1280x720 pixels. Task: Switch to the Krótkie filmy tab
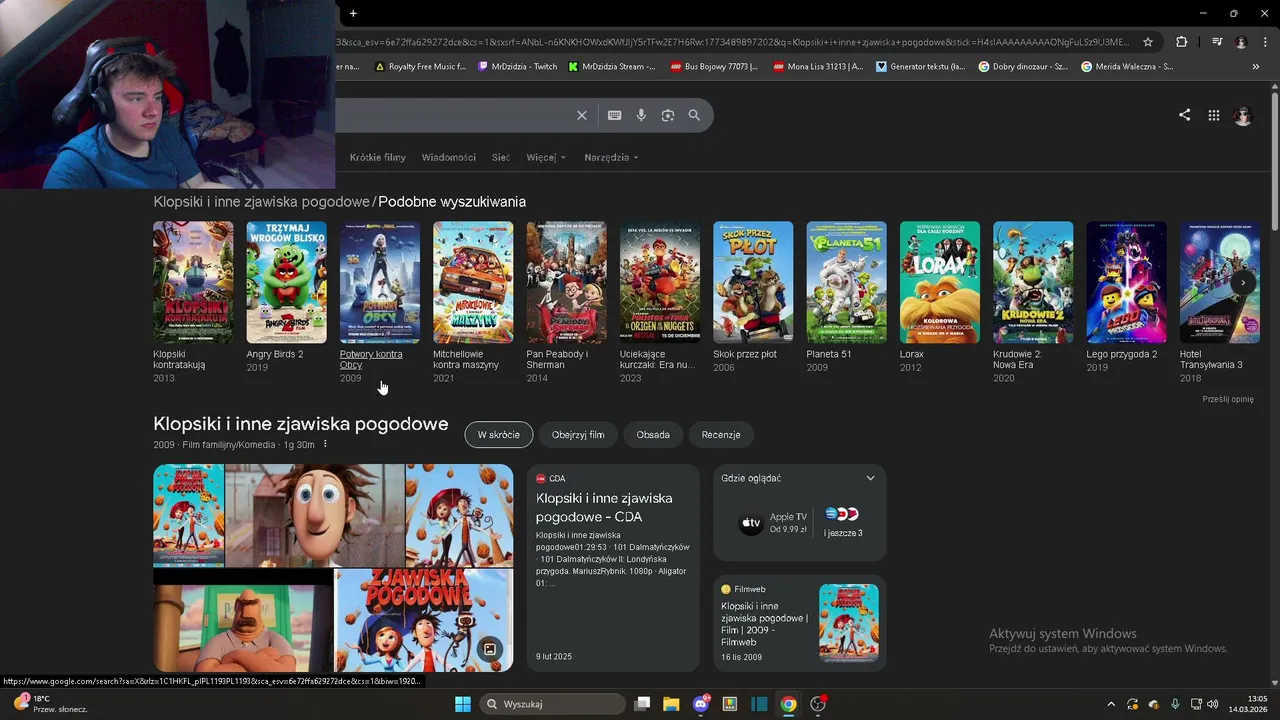click(378, 158)
